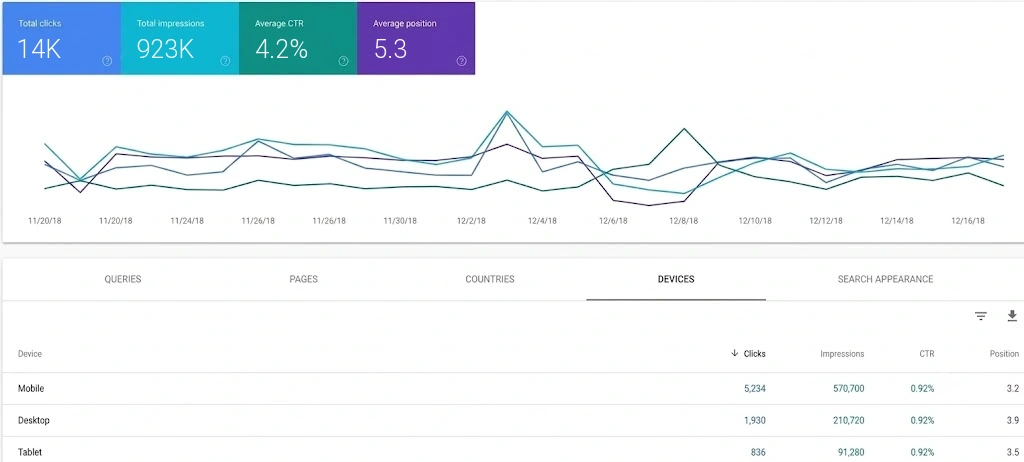Sort table by CTR column header
Image resolution: width=1024 pixels, height=462 pixels.
click(x=927, y=354)
